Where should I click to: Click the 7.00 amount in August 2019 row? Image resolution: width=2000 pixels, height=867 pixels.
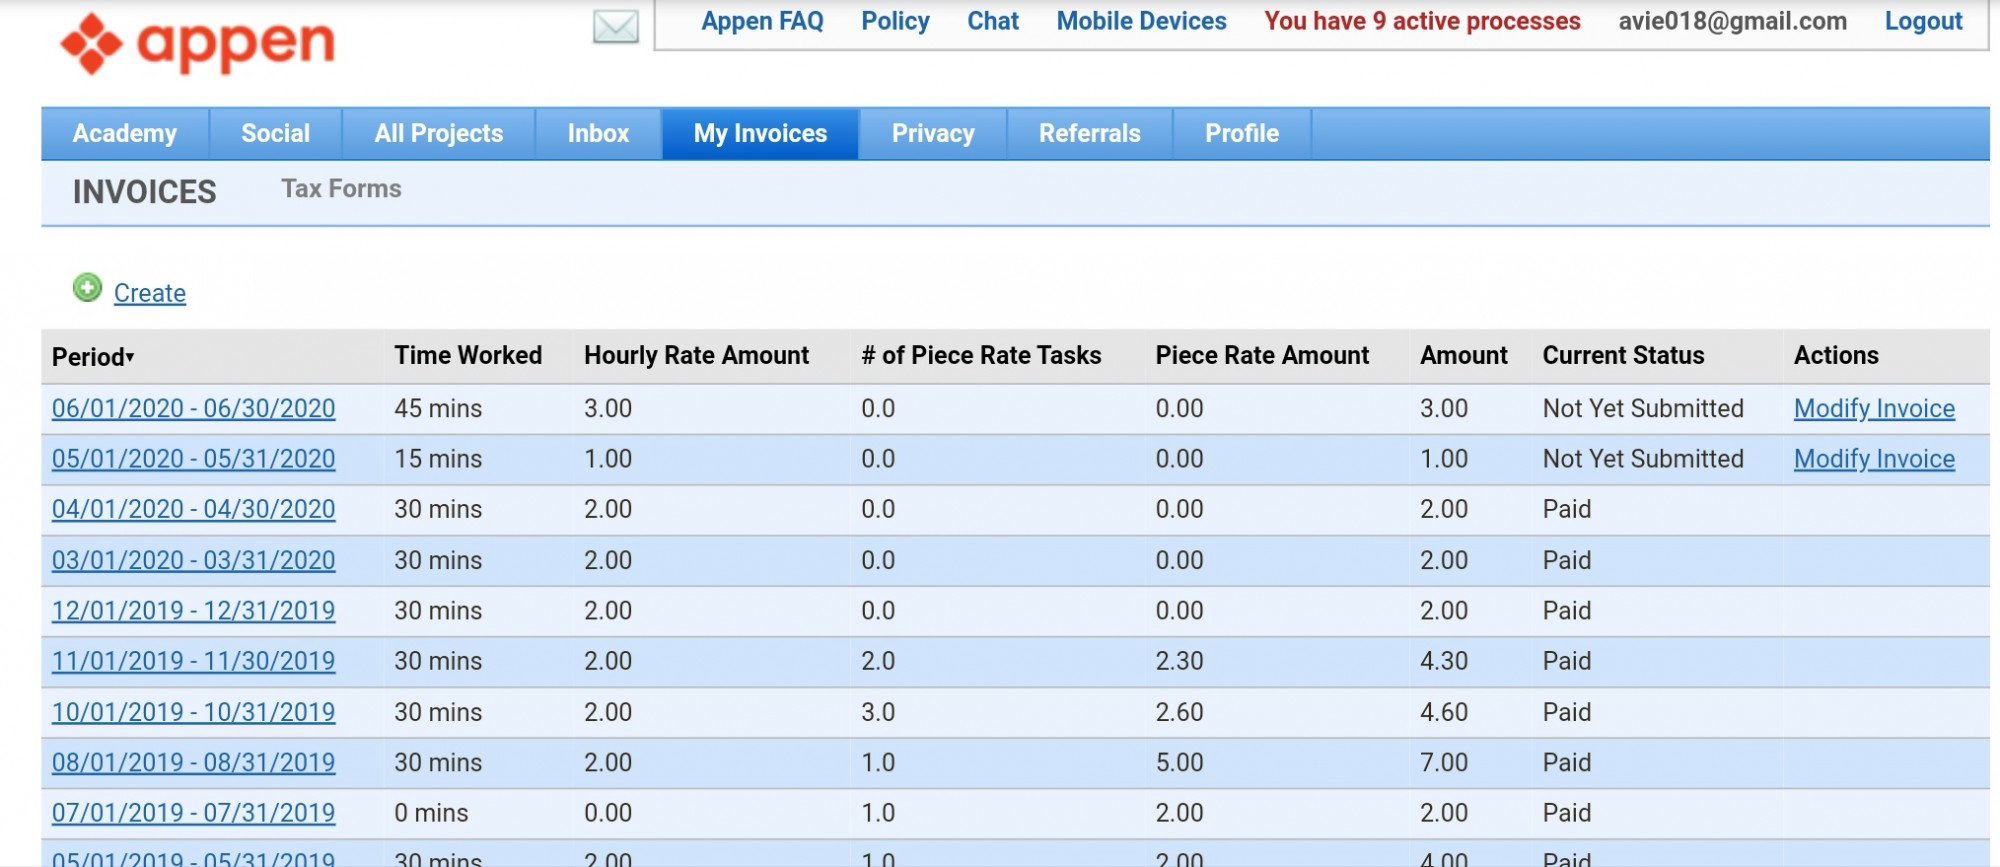1444,762
